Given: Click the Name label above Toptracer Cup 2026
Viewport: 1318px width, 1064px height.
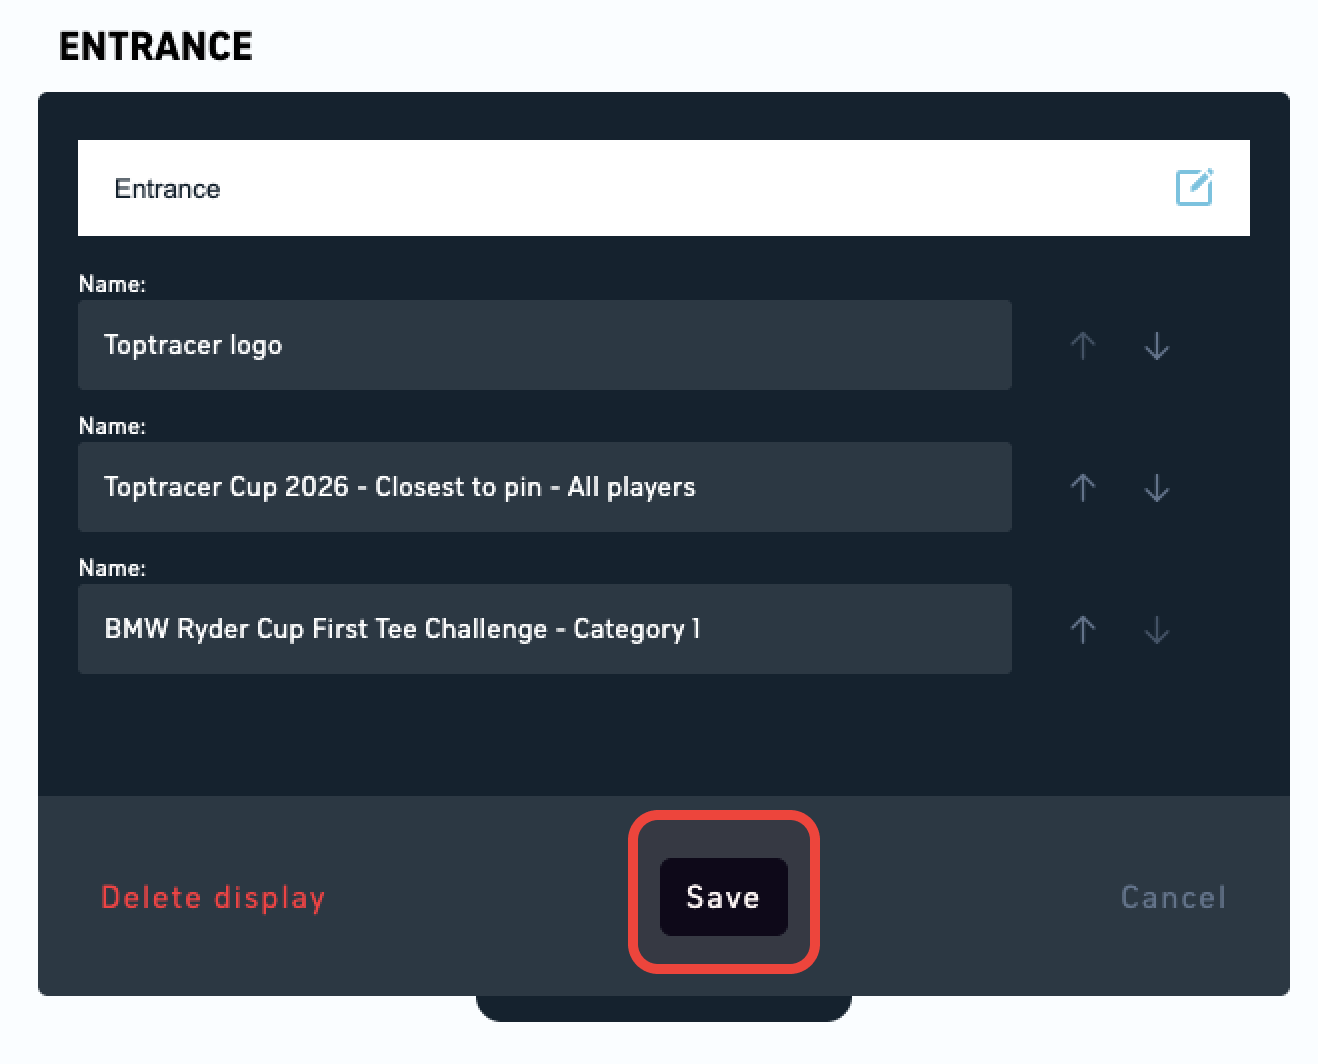Looking at the screenshot, I should [x=112, y=426].
